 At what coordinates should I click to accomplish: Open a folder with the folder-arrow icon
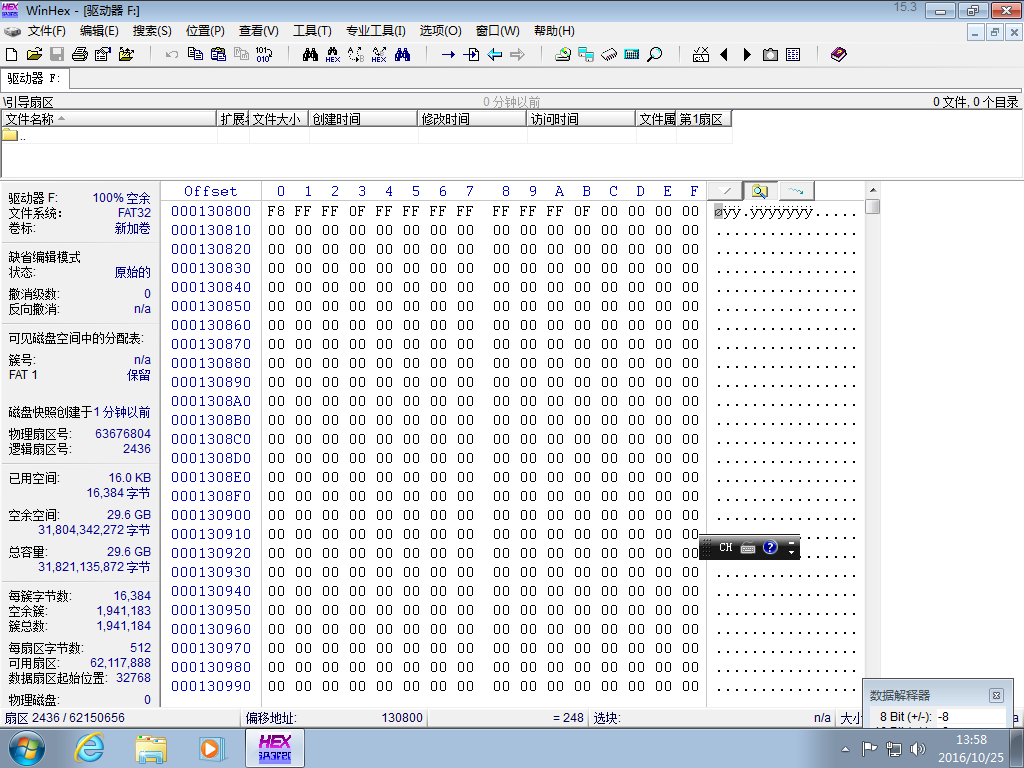click(x=126, y=55)
